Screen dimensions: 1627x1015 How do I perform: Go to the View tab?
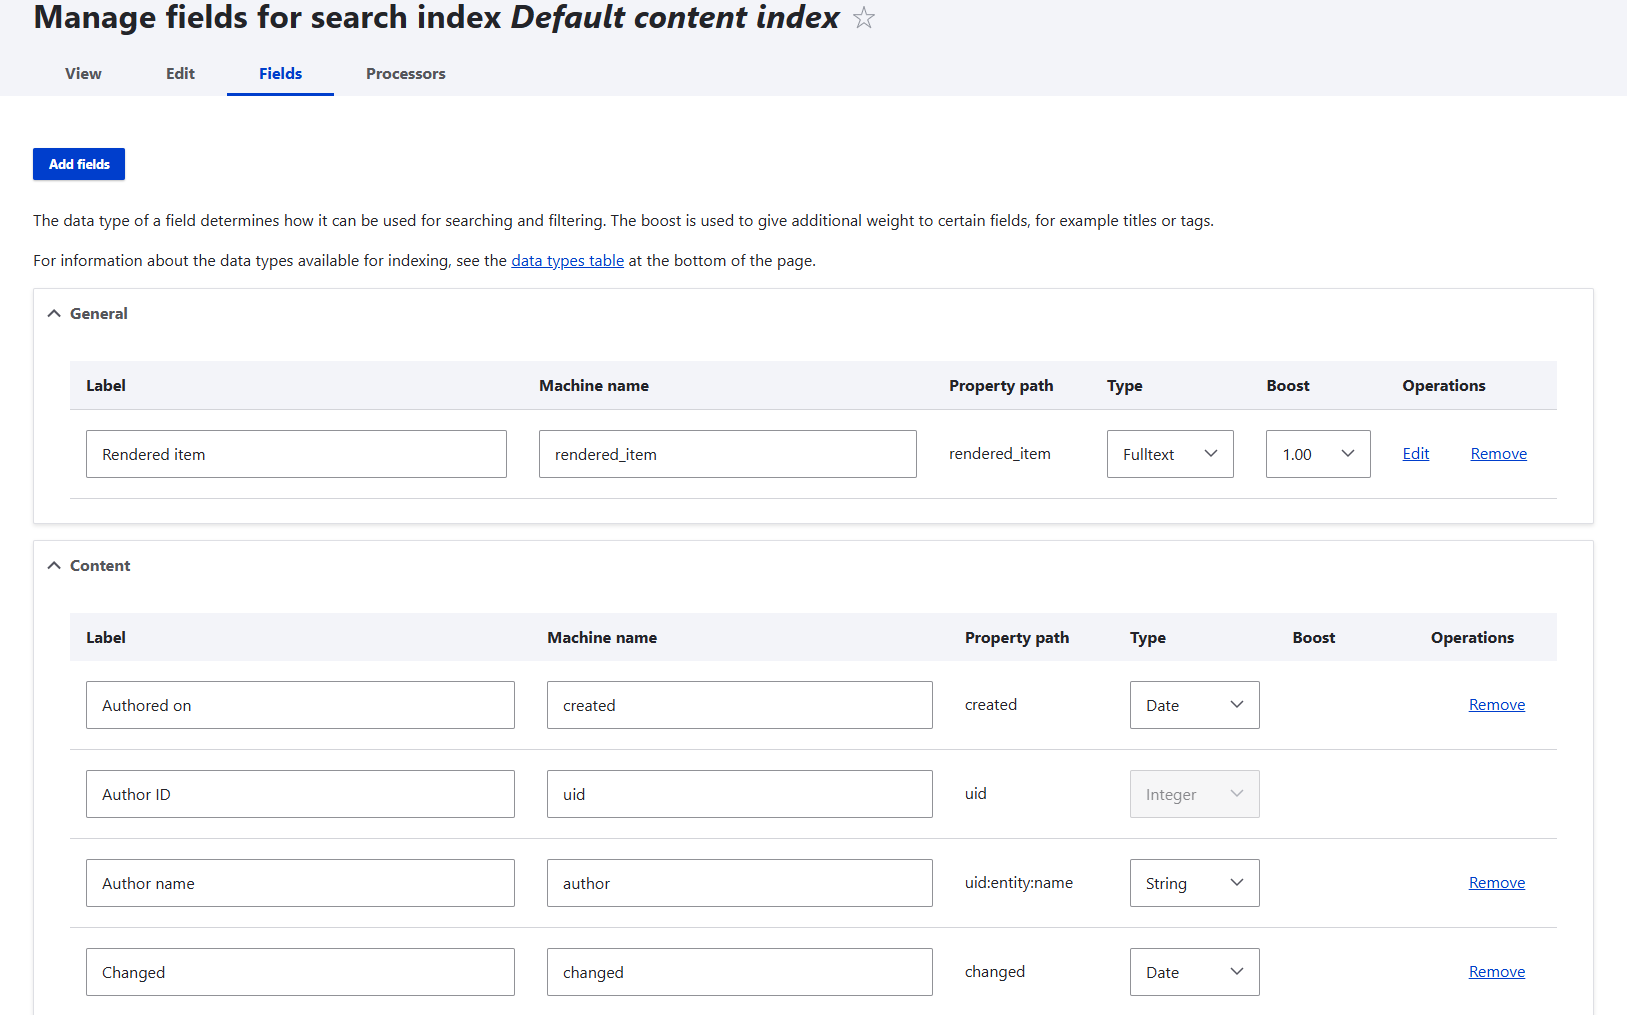click(82, 73)
